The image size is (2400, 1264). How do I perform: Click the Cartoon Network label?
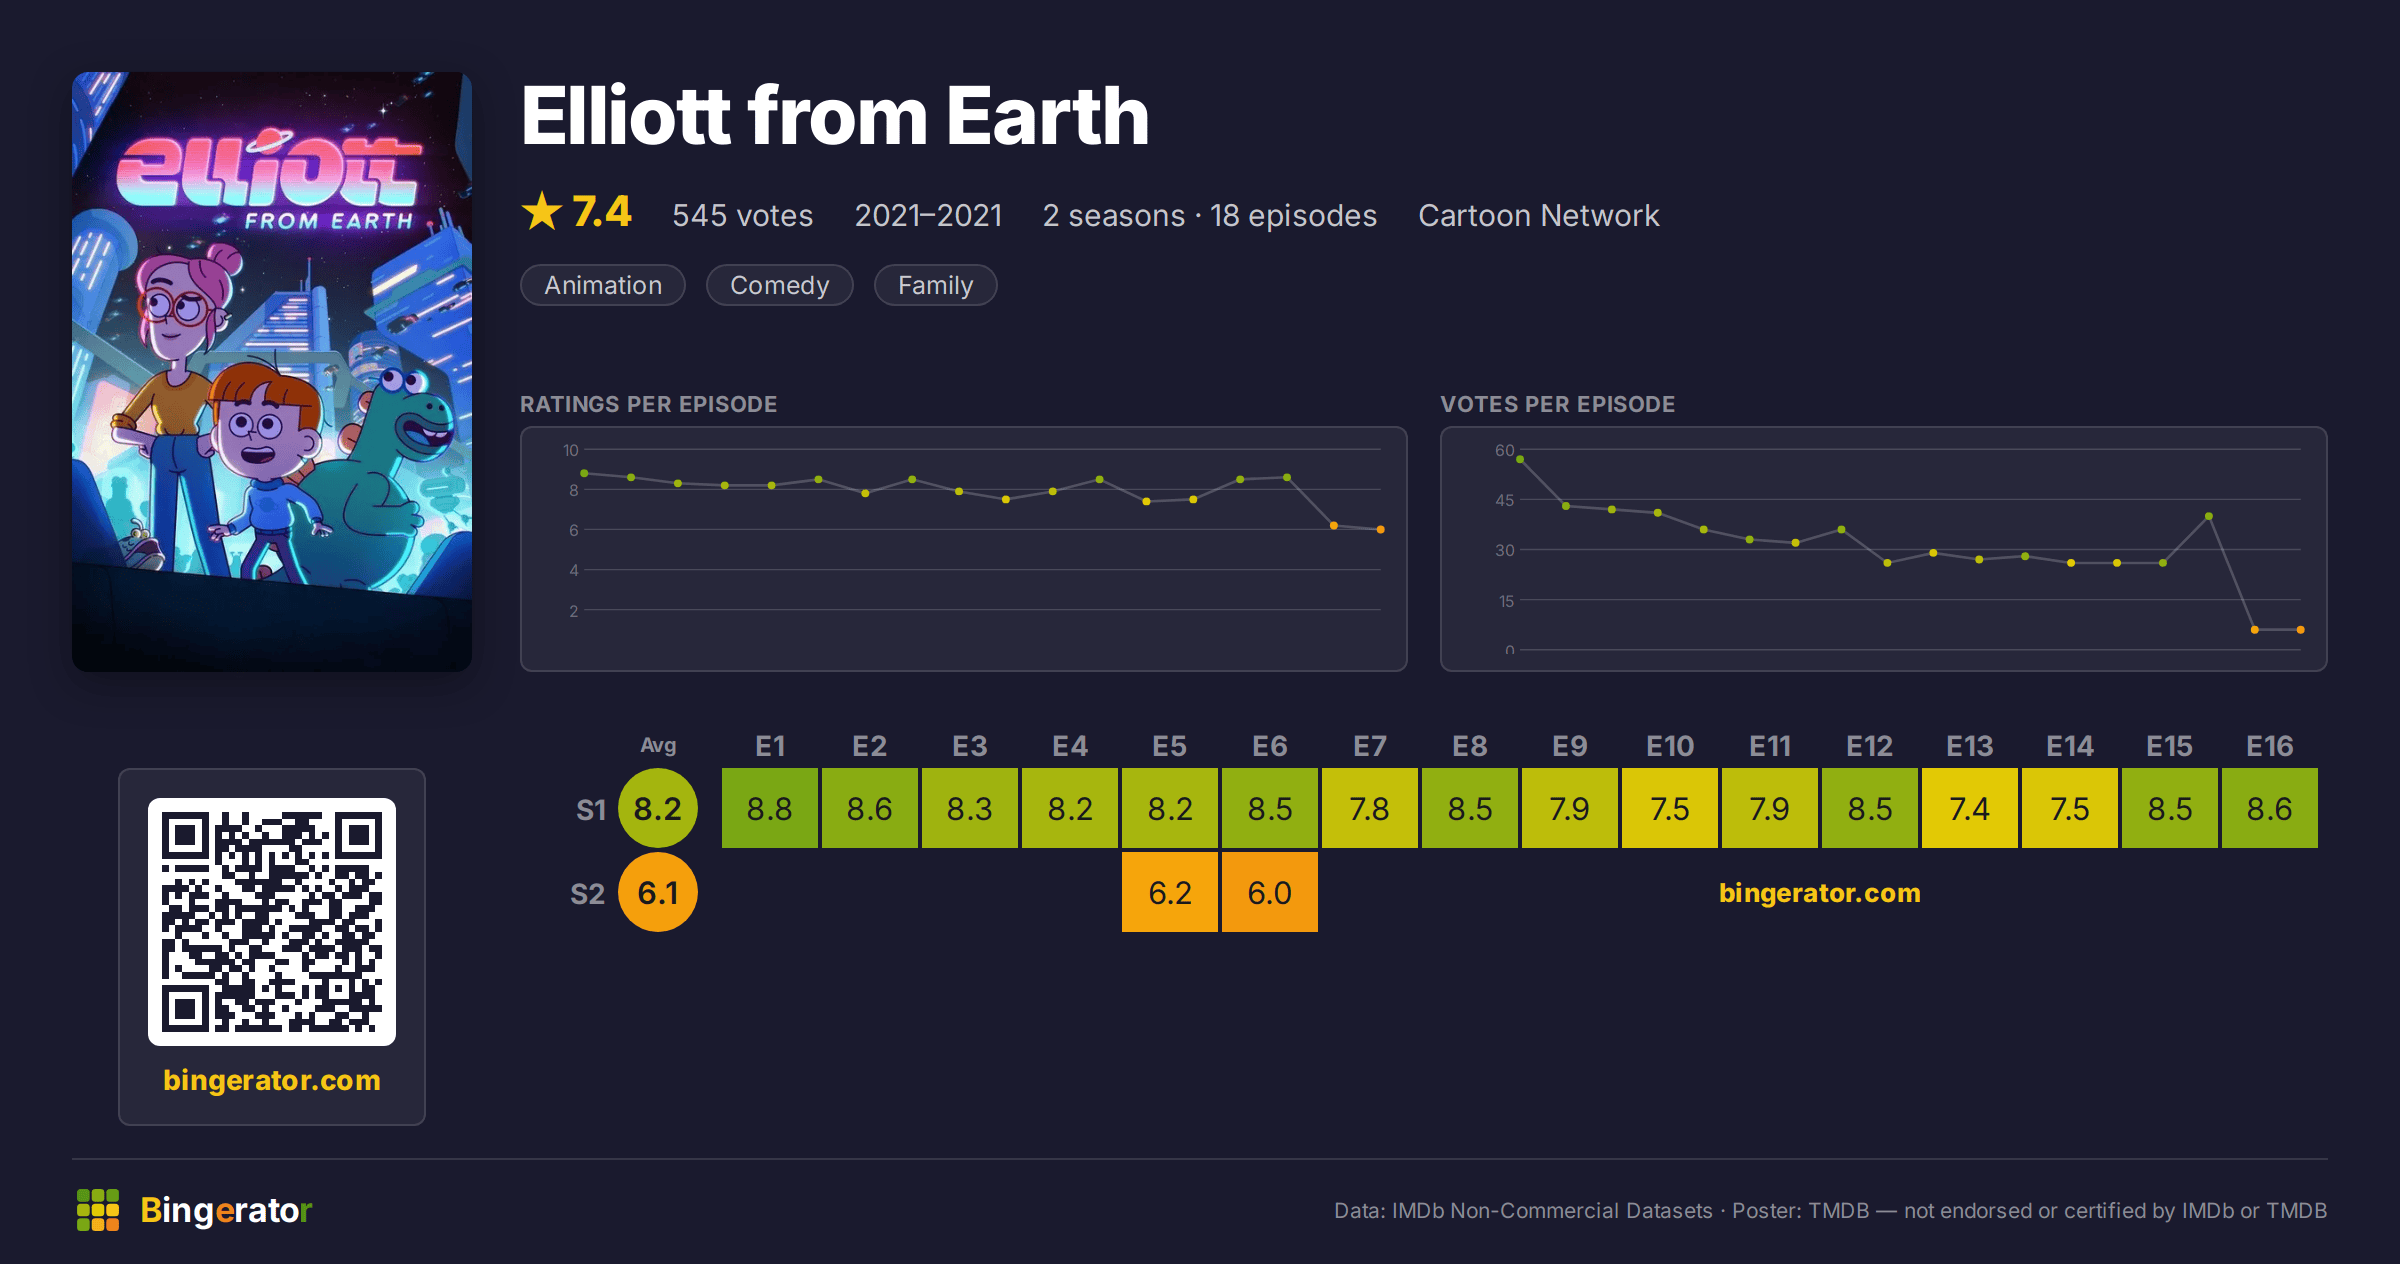click(1539, 215)
